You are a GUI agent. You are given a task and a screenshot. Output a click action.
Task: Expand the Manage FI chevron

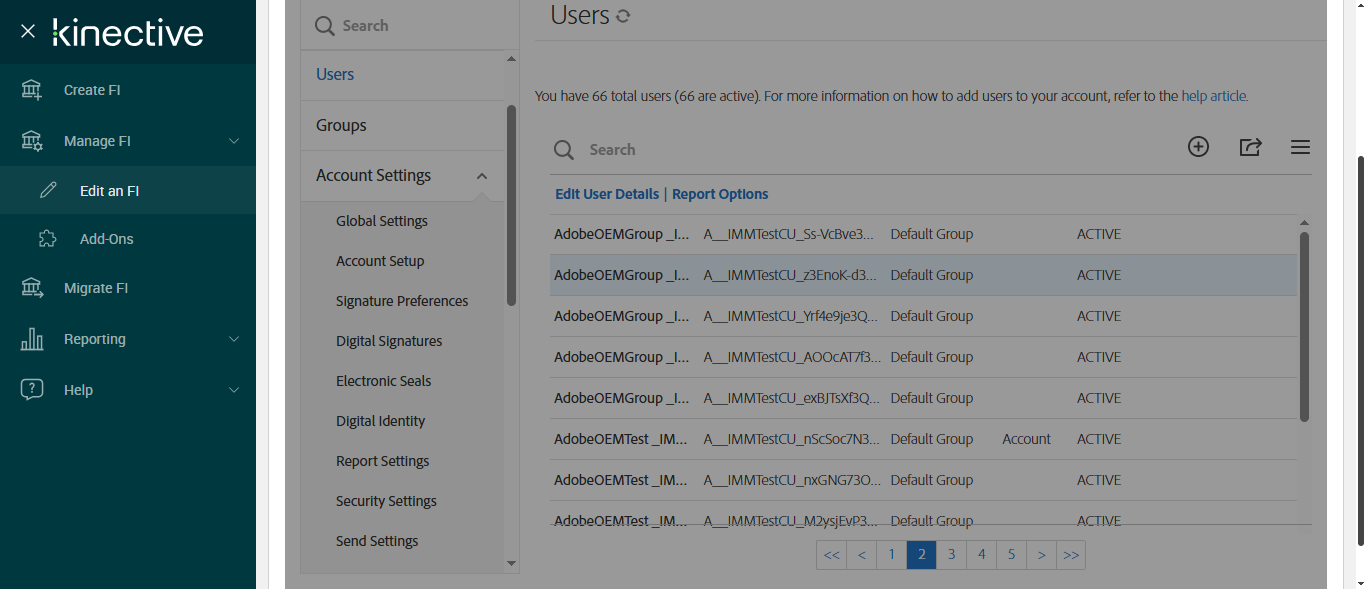(234, 141)
